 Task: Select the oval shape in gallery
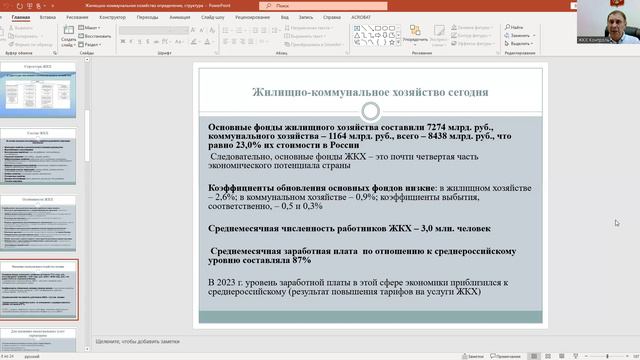[x=385, y=28]
